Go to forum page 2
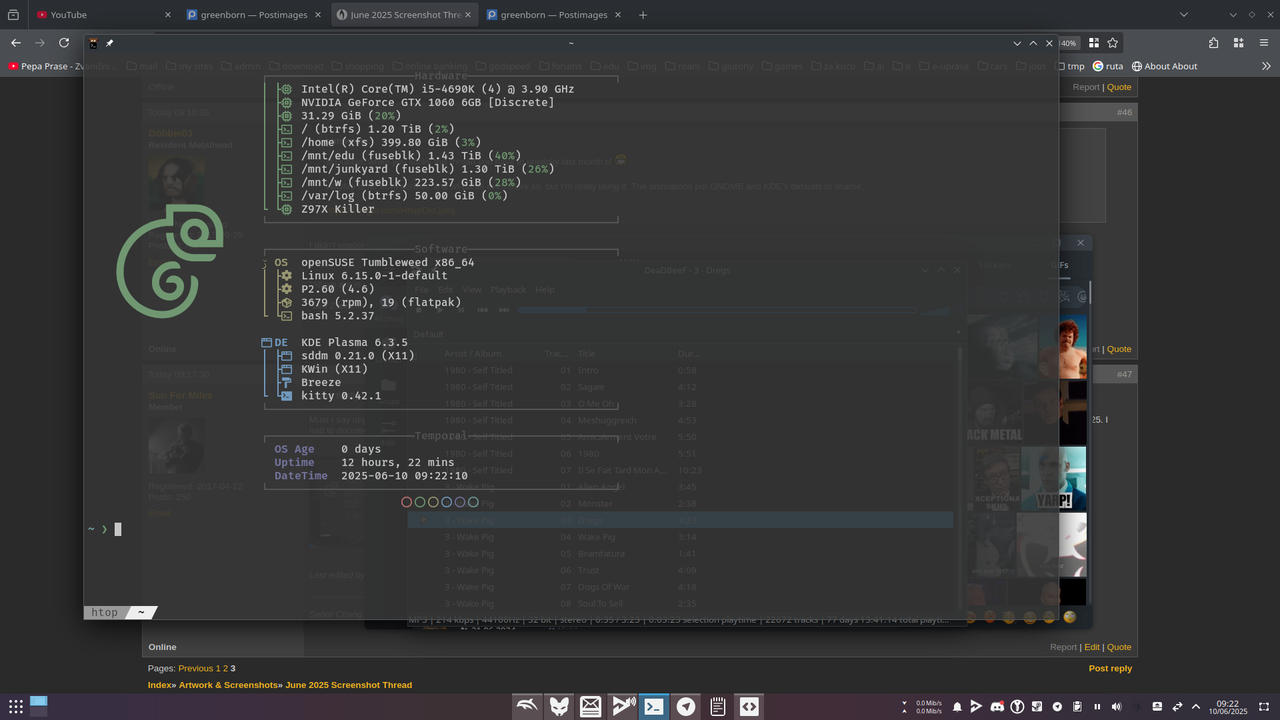 (225, 668)
